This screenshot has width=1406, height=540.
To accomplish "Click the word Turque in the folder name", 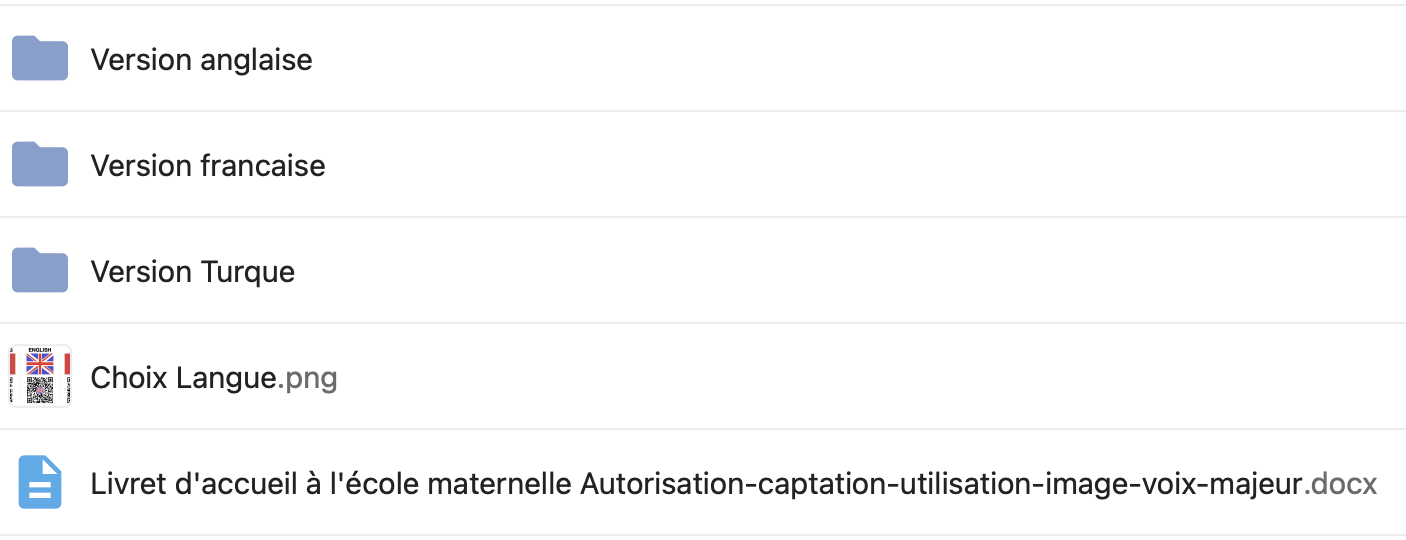I will coord(248,273).
